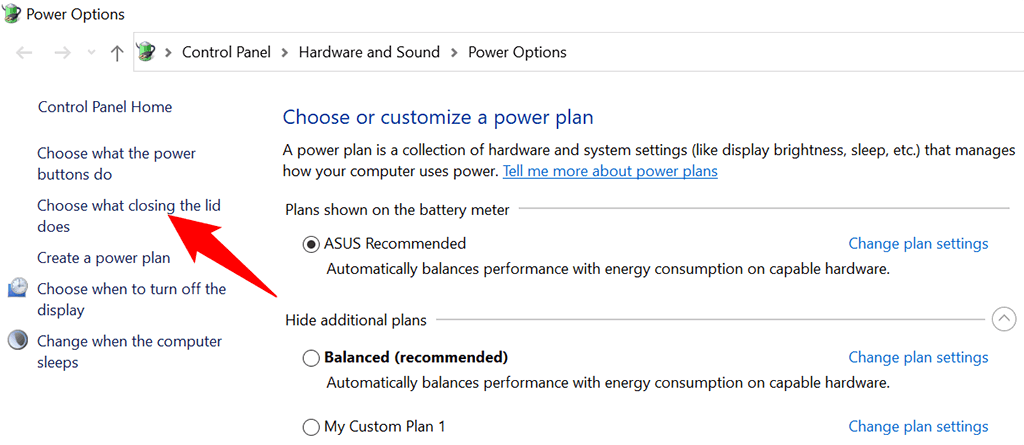The width and height of the screenshot is (1024, 445).
Task: Expand breadcrumb chevron after Hardware and Sound
Action: tap(454, 53)
